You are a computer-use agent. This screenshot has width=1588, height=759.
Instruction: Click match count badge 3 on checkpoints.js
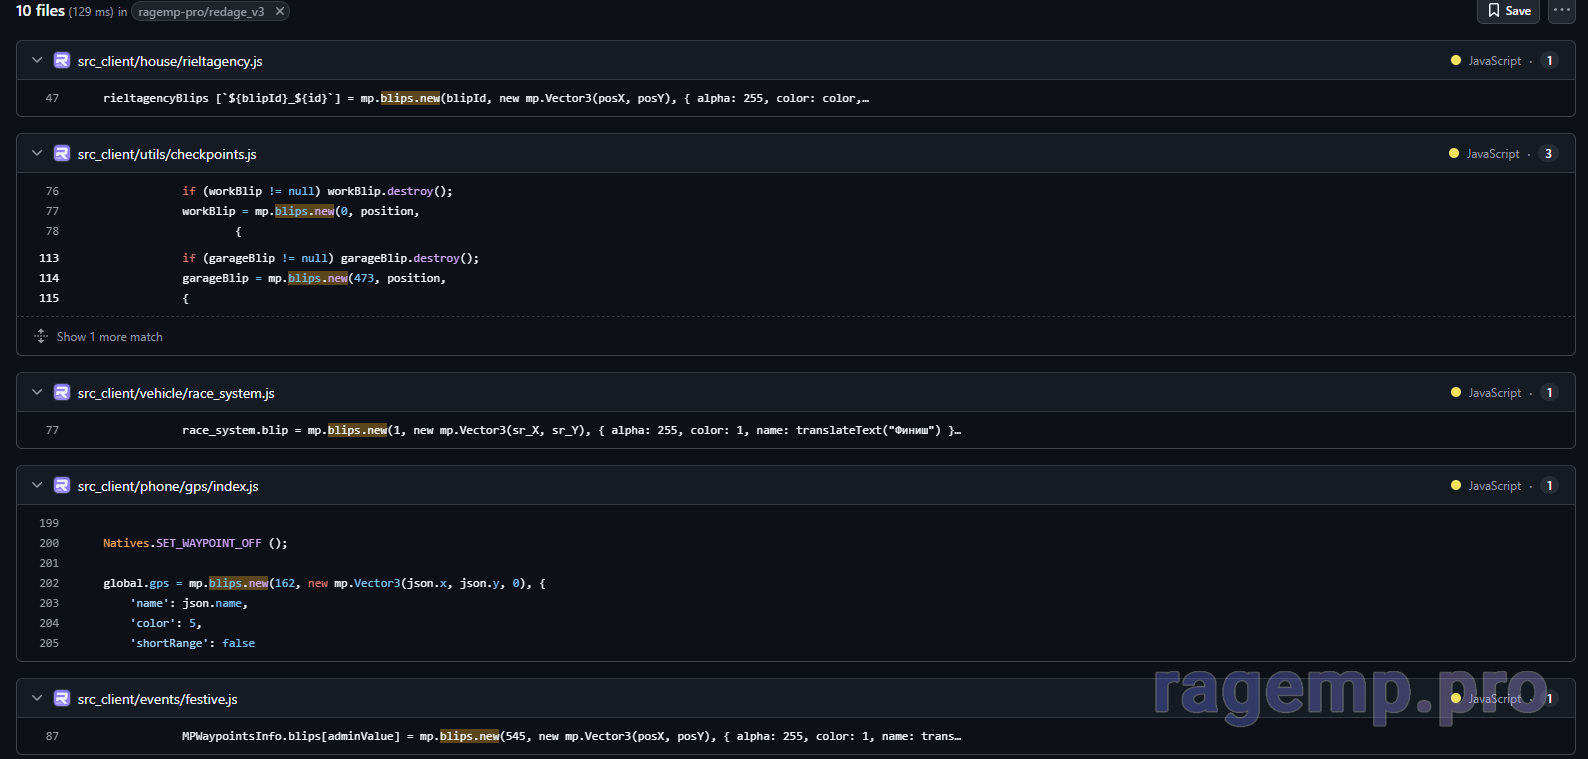1548,154
